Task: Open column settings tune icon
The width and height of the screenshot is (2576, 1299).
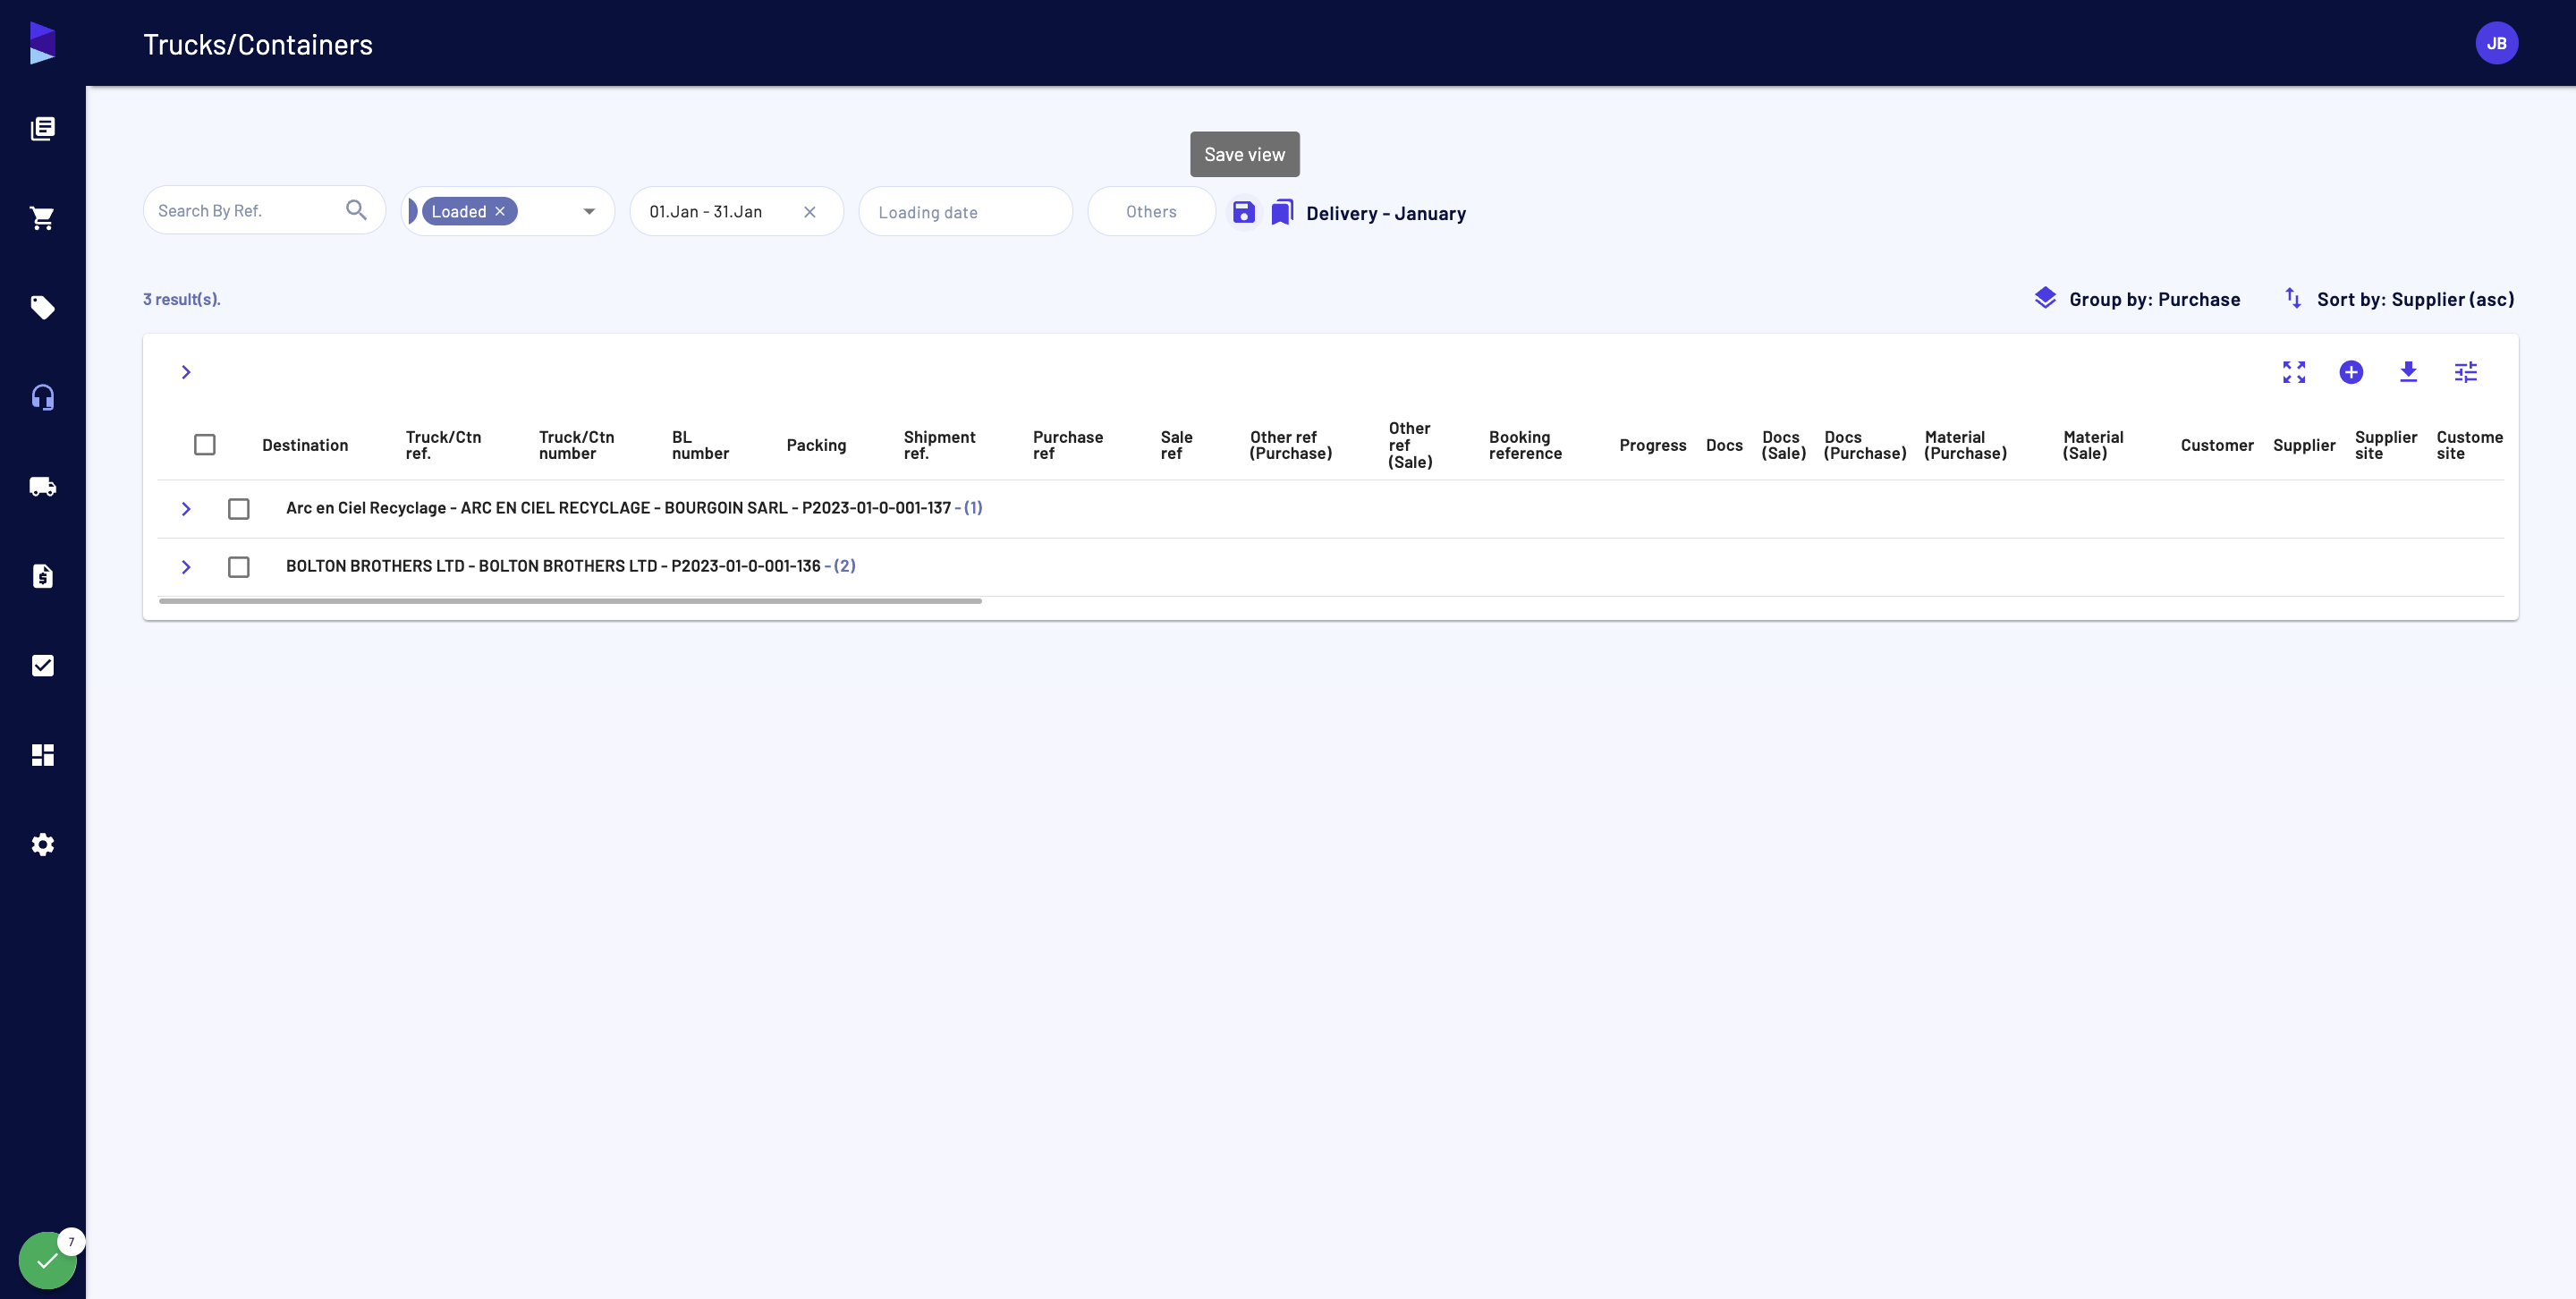Action: click(2466, 372)
